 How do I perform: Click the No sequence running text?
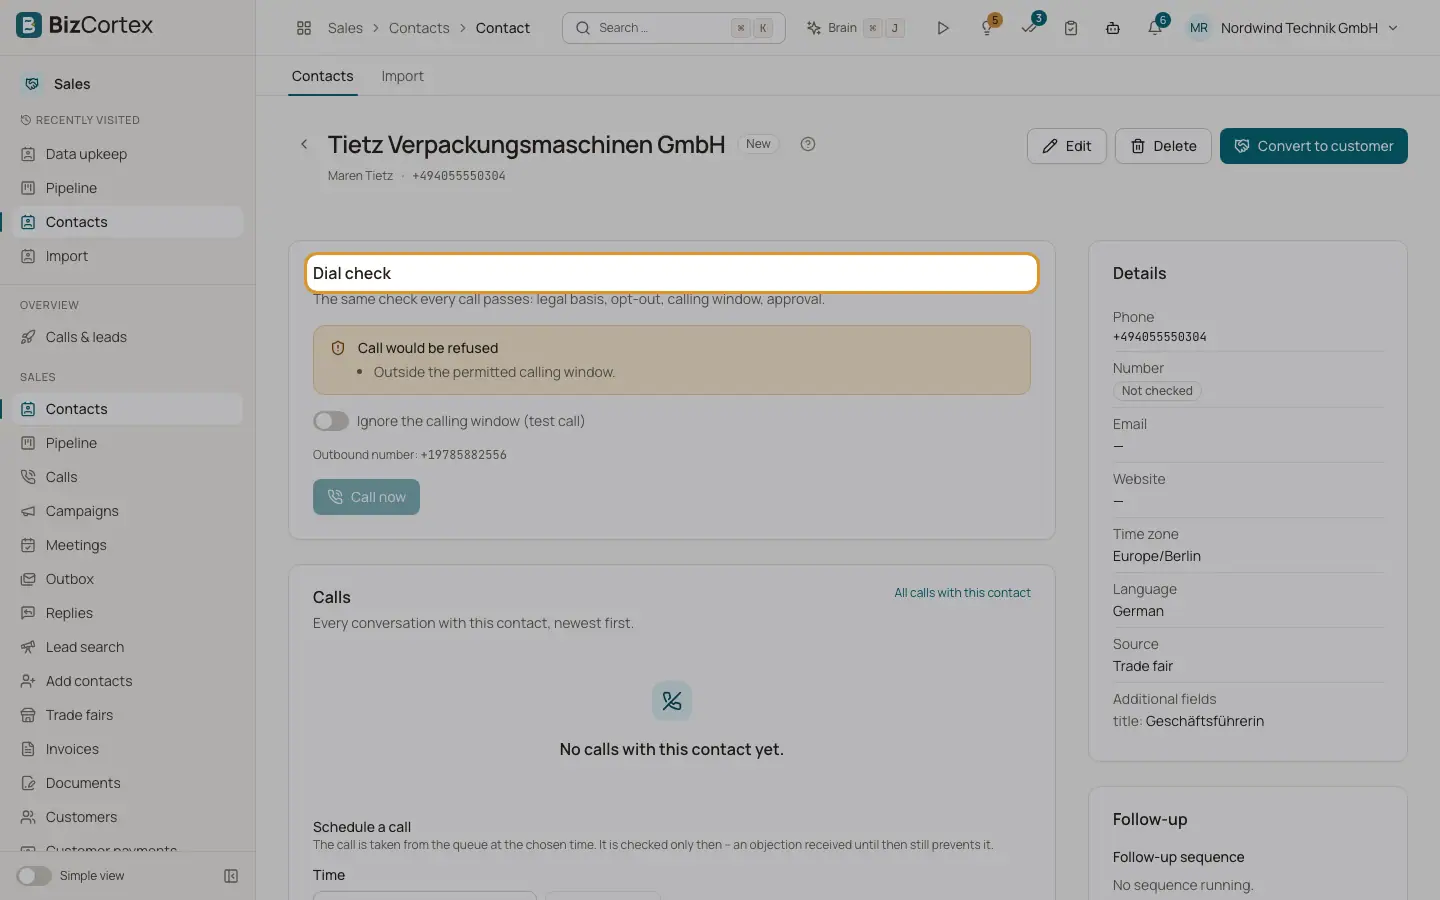(x=1183, y=885)
